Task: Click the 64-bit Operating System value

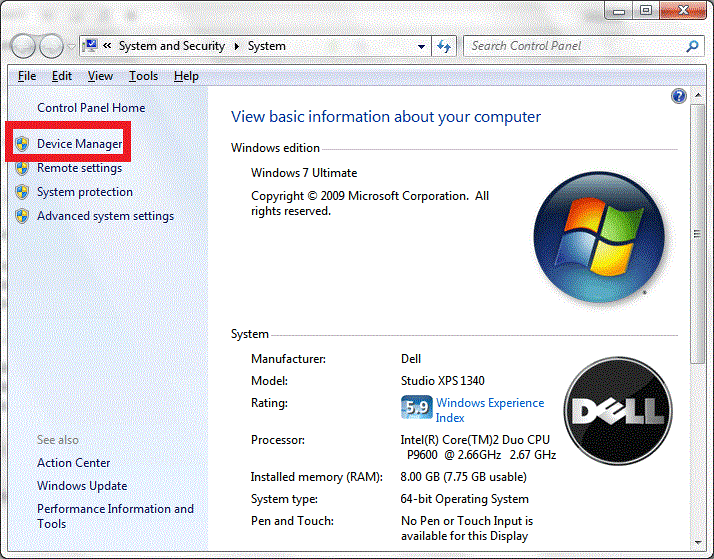Action: tap(464, 499)
